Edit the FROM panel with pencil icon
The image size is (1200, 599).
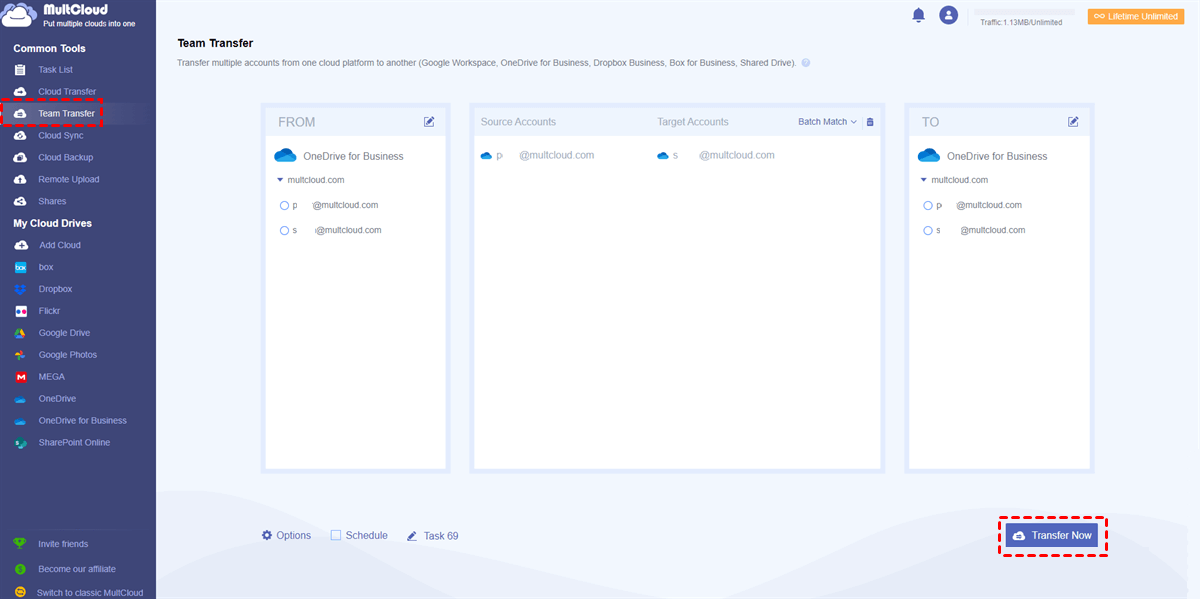[x=429, y=122]
